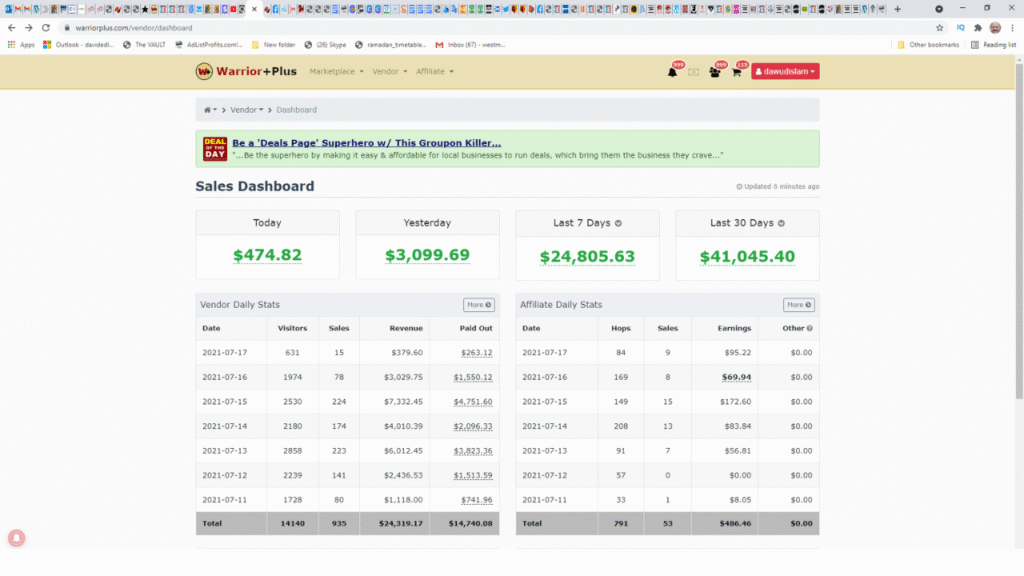Click the $263.12 Paid Out link
The image size is (1024, 576).
(476, 352)
